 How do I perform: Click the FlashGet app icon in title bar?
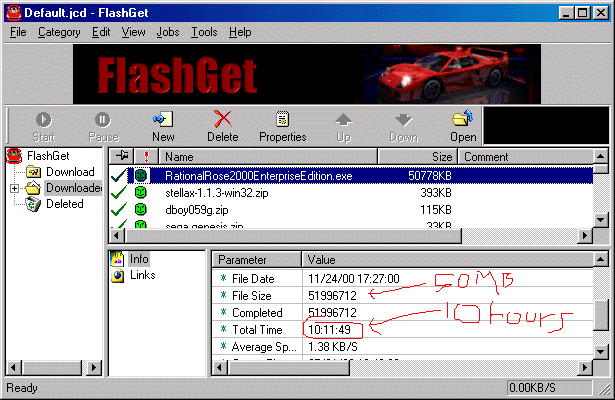pyautogui.click(x=14, y=13)
